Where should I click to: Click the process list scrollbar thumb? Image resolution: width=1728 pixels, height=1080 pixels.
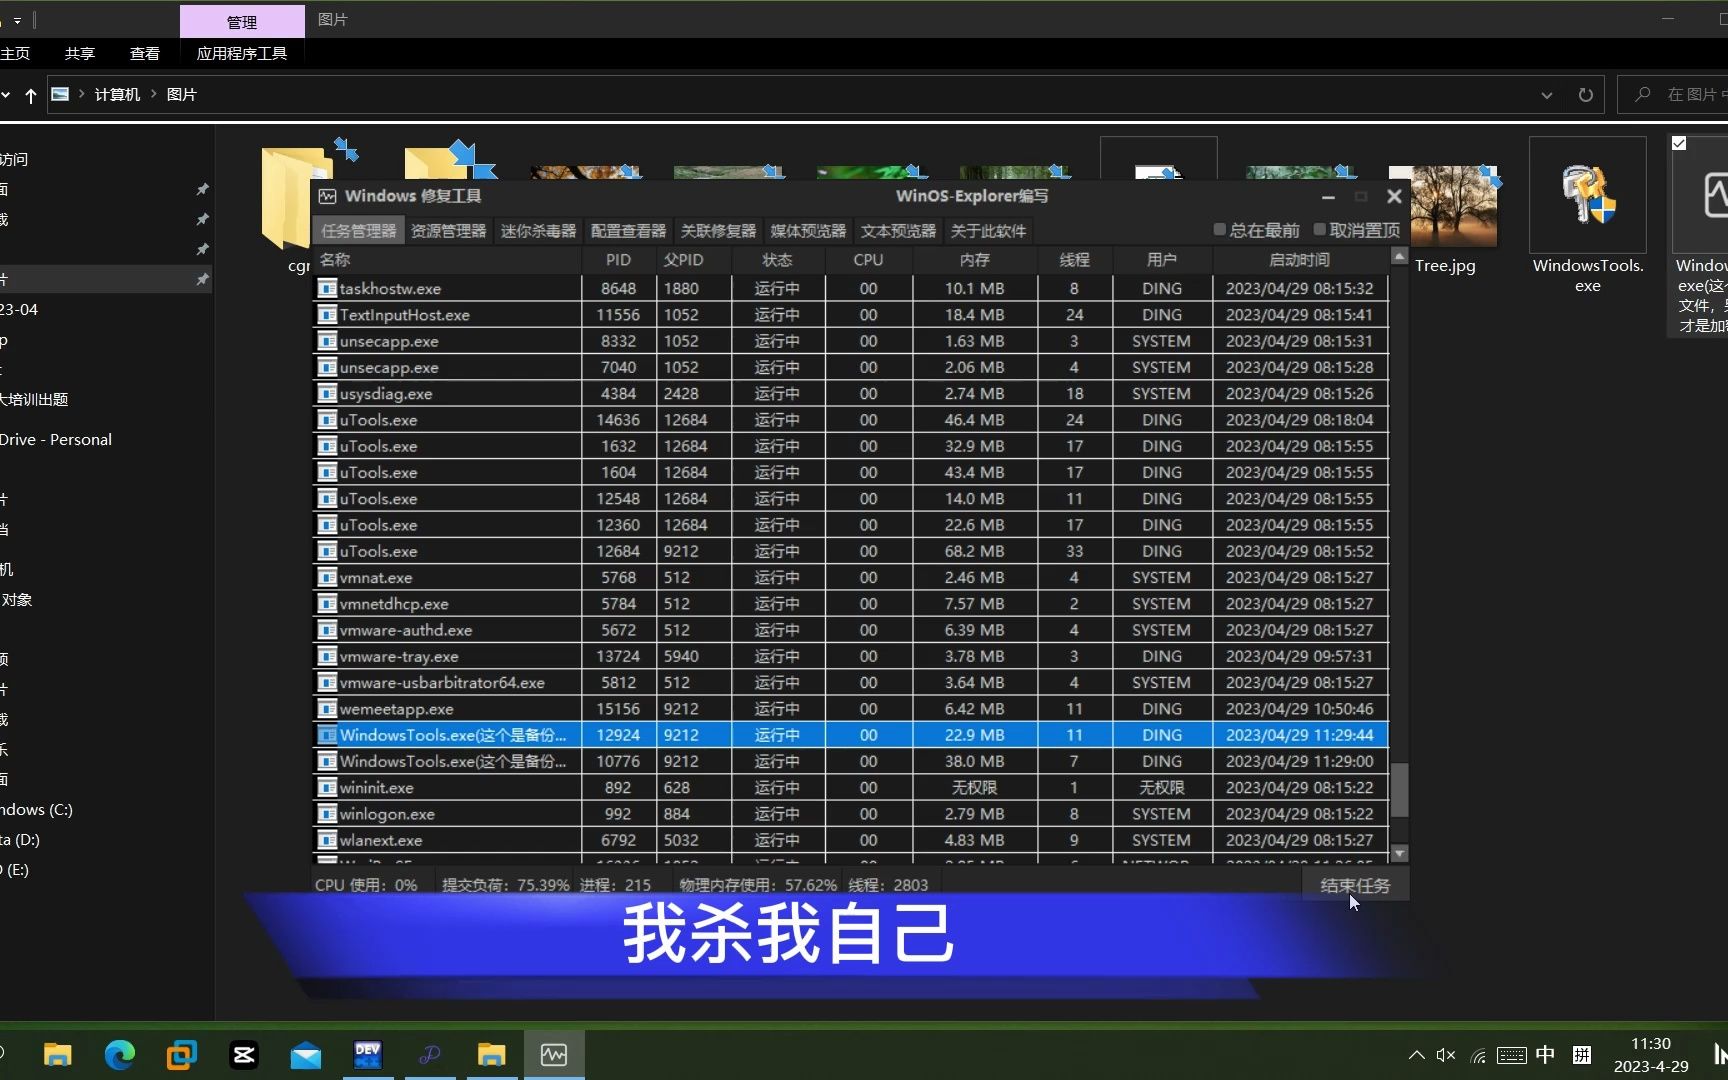click(1400, 790)
